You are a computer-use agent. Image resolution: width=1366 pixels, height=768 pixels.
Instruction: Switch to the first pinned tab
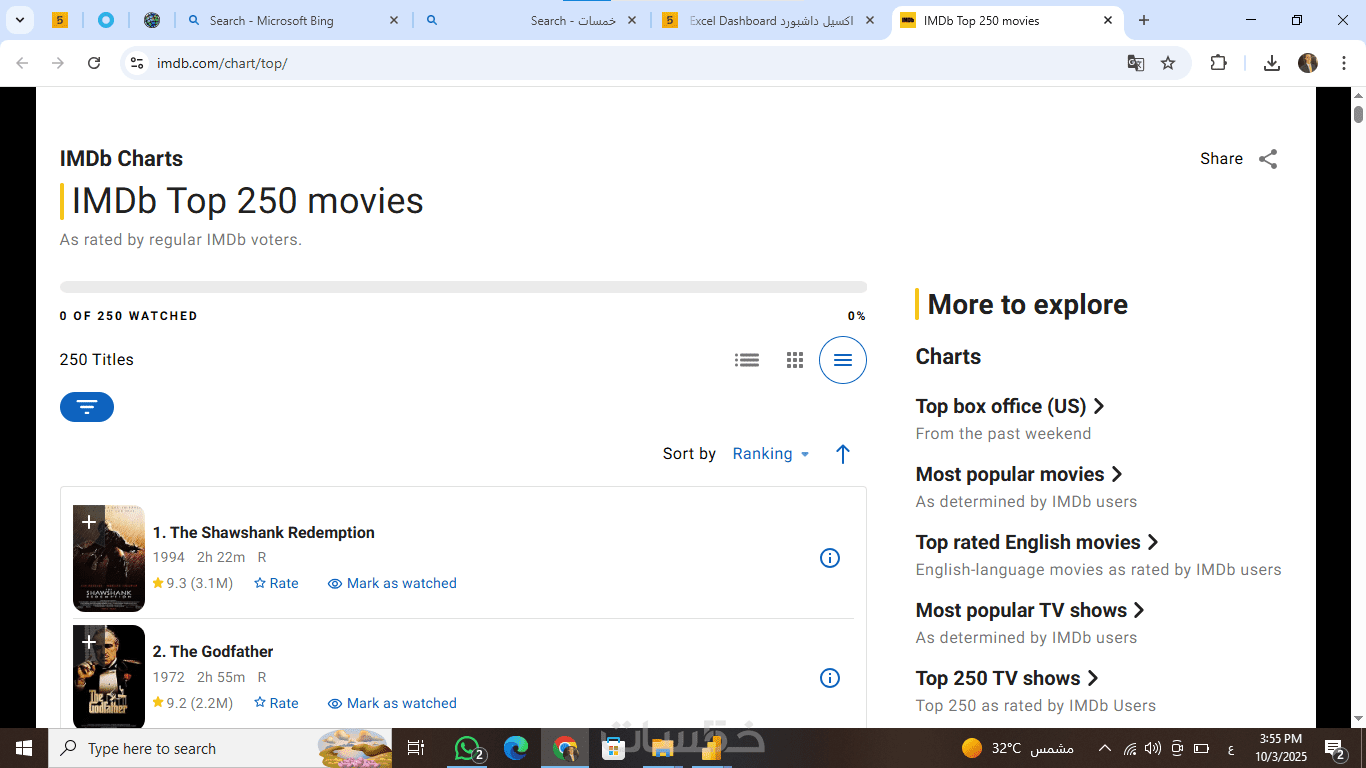click(x=59, y=20)
